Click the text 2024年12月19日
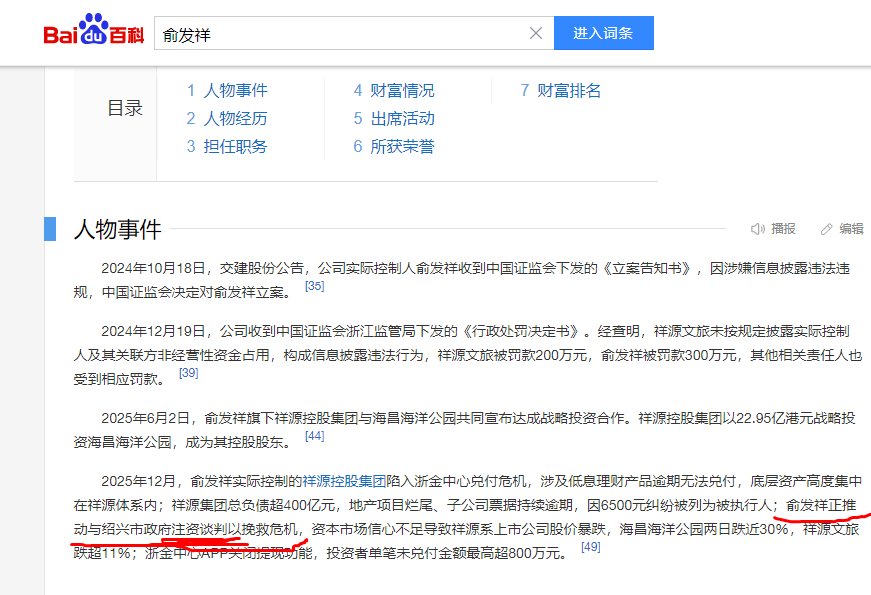This screenshot has height=595, width=871. point(153,332)
